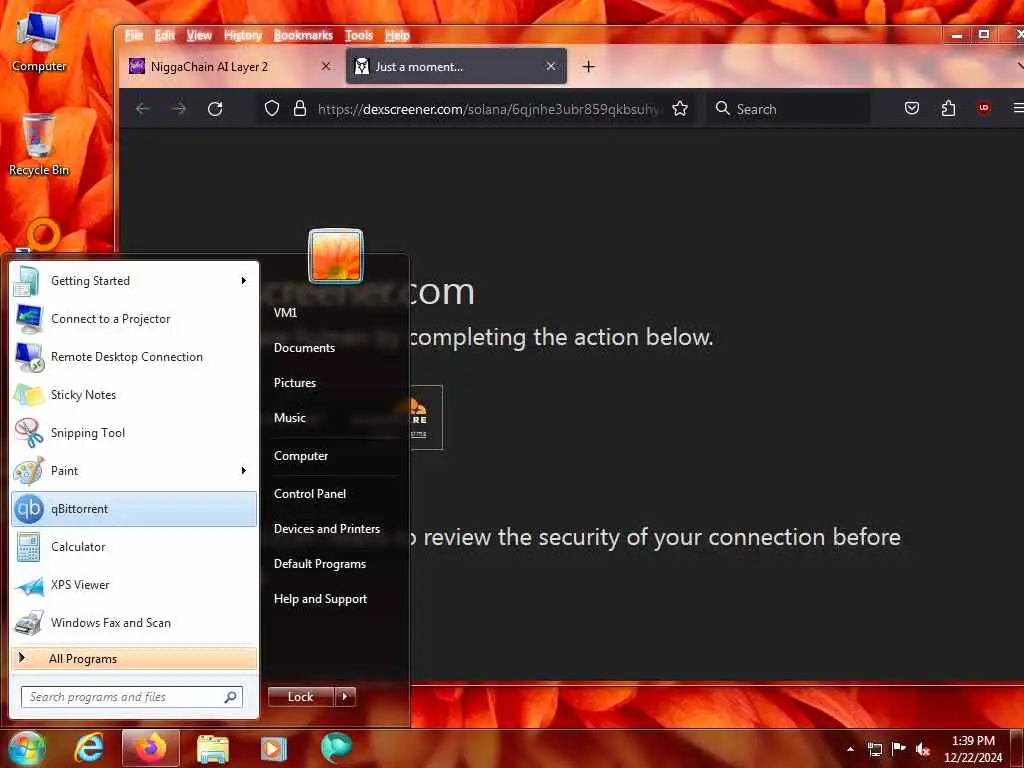
Task: Open the Firefox Tools menu
Action: [x=359, y=35]
